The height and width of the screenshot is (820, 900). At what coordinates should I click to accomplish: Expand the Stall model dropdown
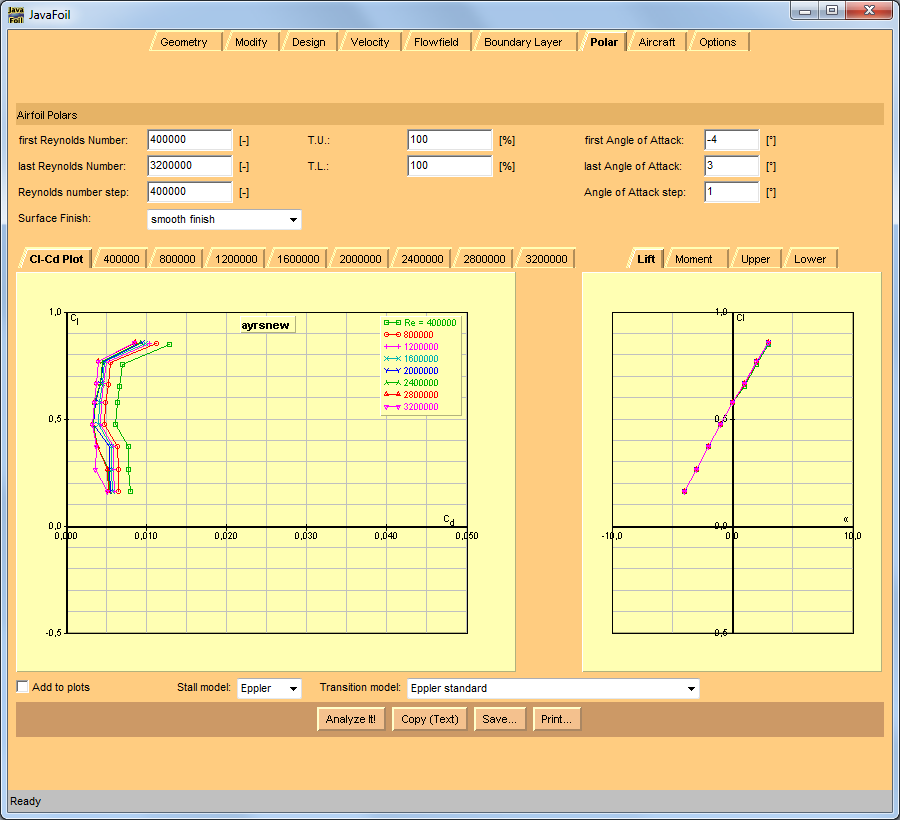pyautogui.click(x=268, y=688)
